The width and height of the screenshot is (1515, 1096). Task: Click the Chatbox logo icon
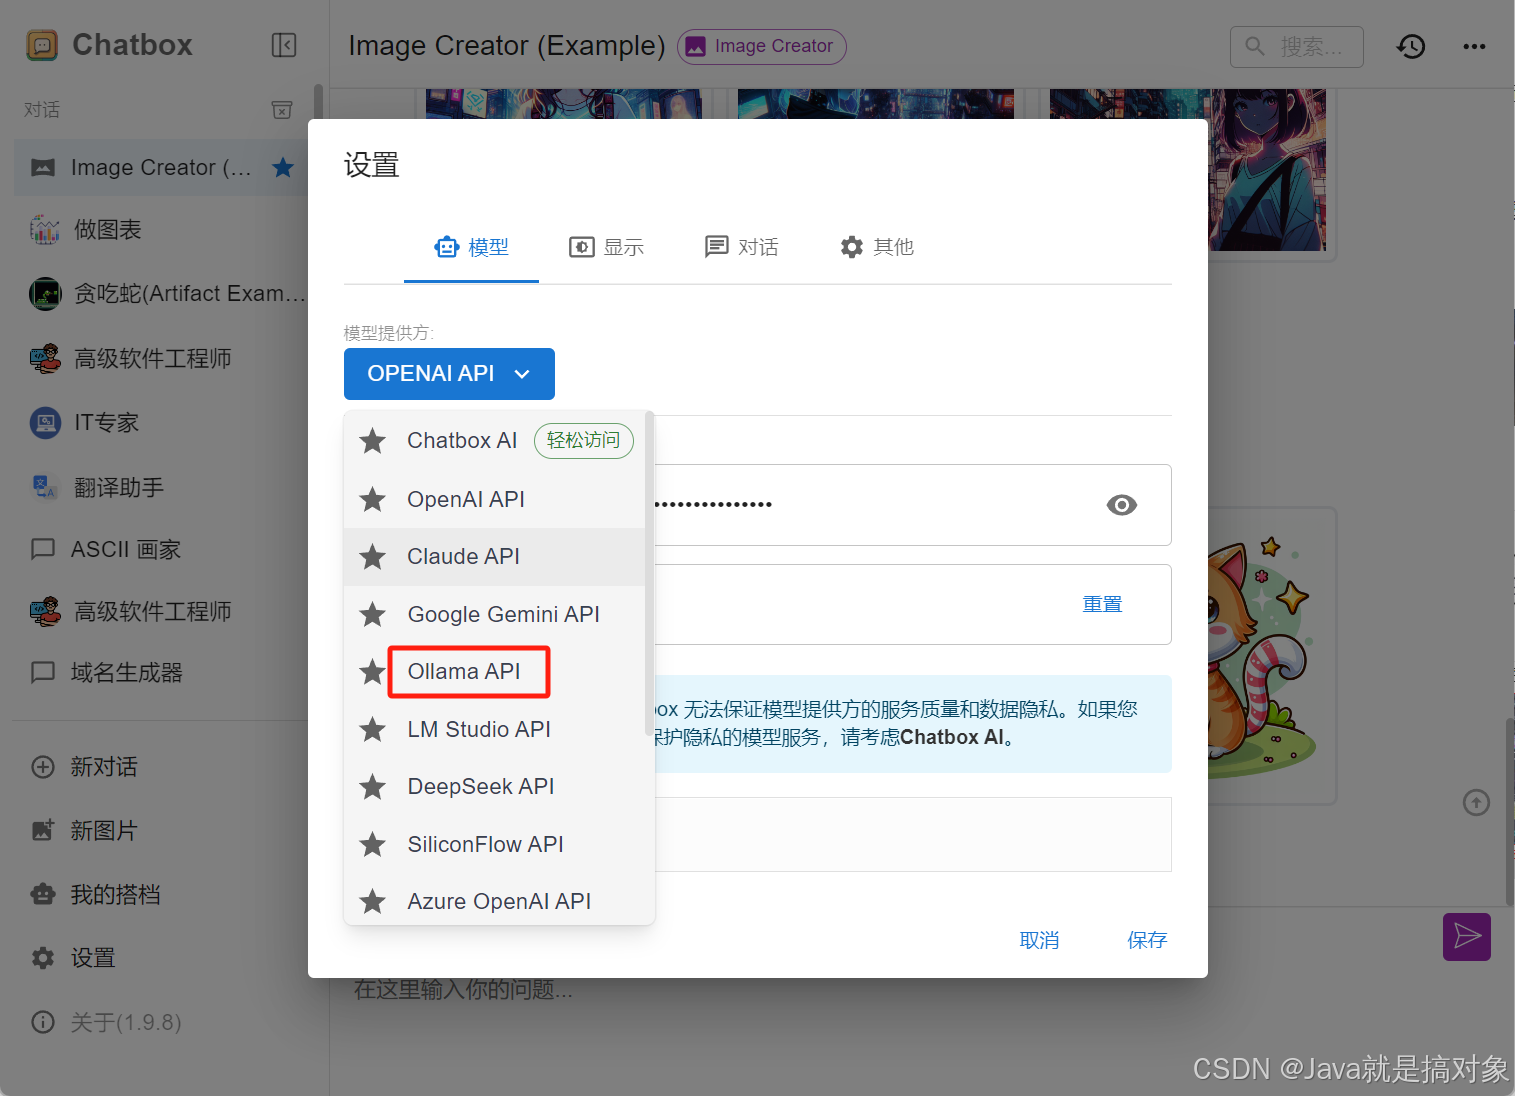[42, 45]
